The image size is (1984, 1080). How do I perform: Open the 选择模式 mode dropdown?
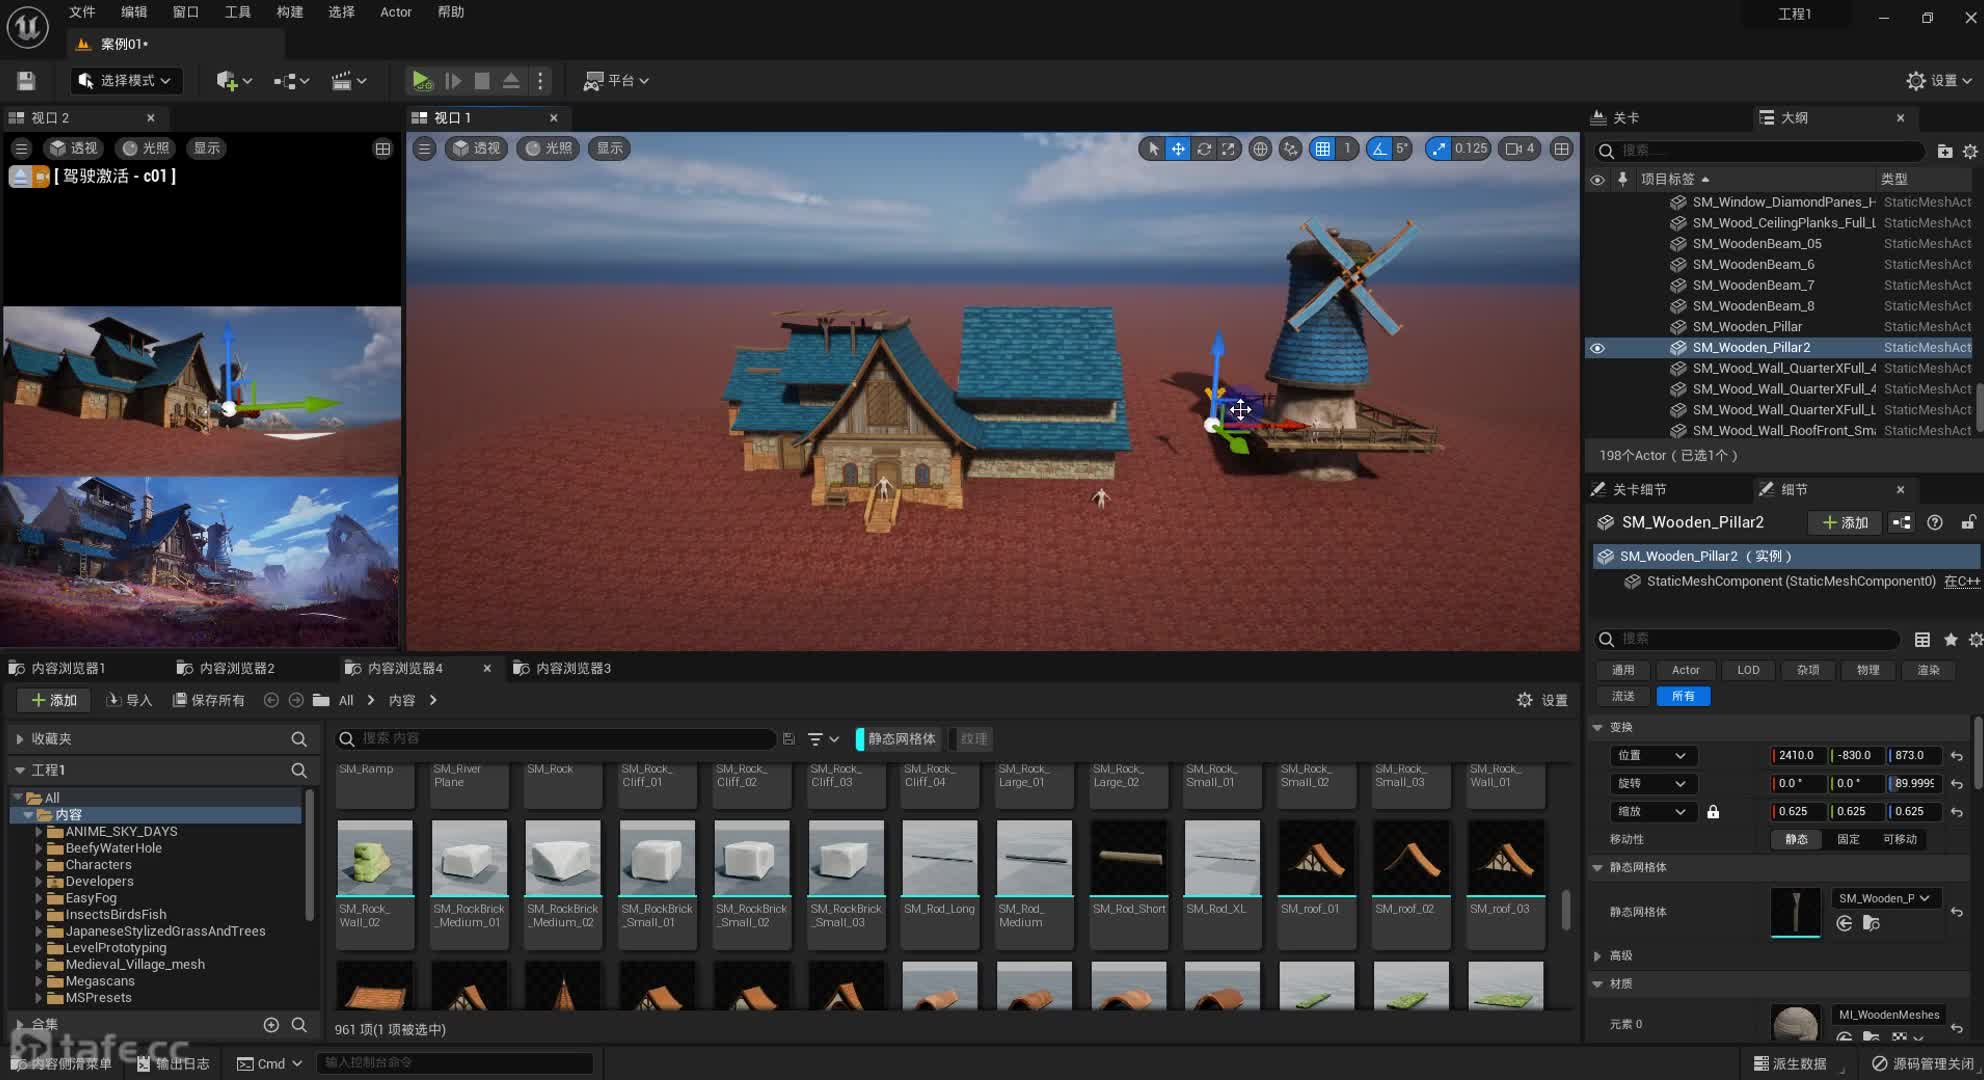(125, 80)
